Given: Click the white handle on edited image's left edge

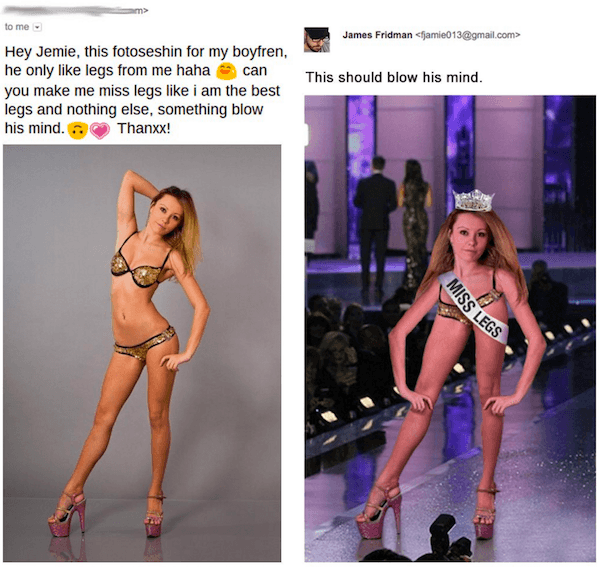Looking at the screenshot, I should [x=306, y=135].
